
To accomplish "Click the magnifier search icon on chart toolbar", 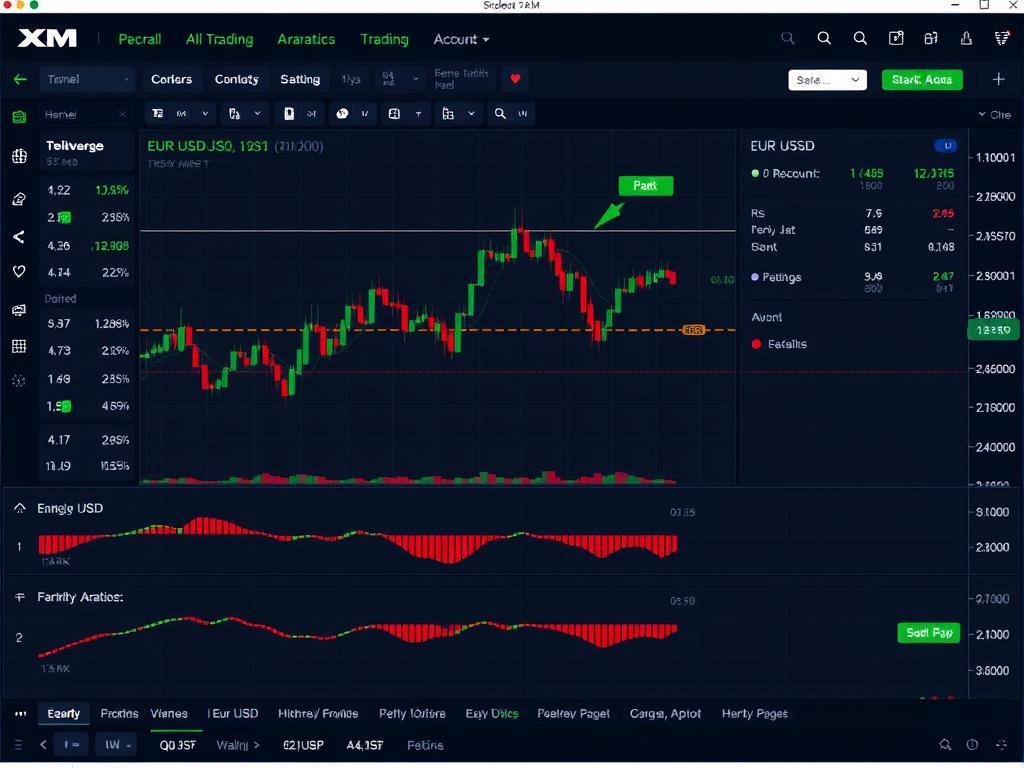I will [499, 113].
